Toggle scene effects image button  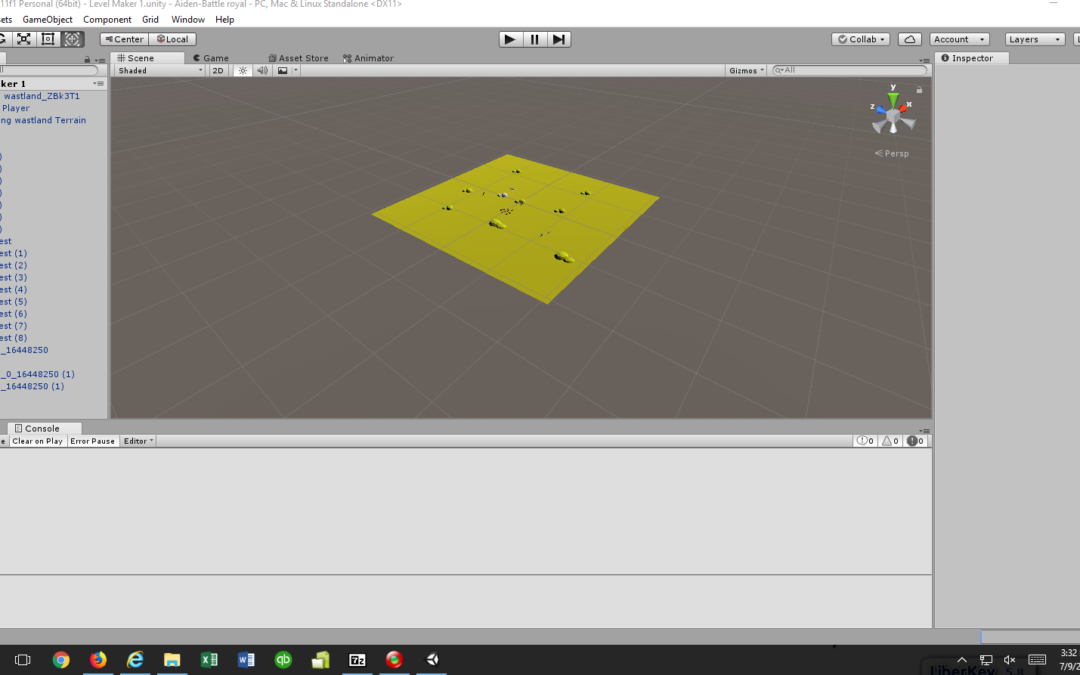point(282,70)
